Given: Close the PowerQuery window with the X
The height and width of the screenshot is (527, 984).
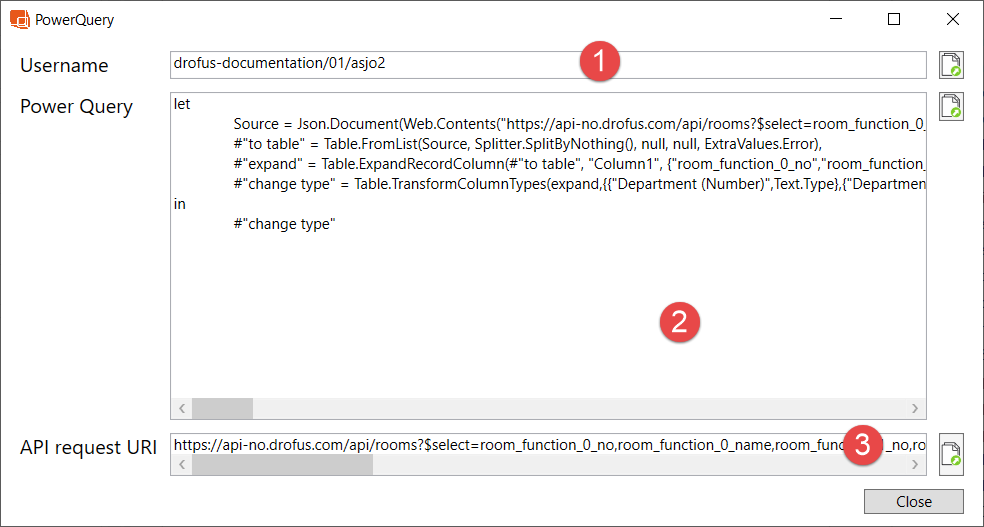Looking at the screenshot, I should [x=953, y=19].
